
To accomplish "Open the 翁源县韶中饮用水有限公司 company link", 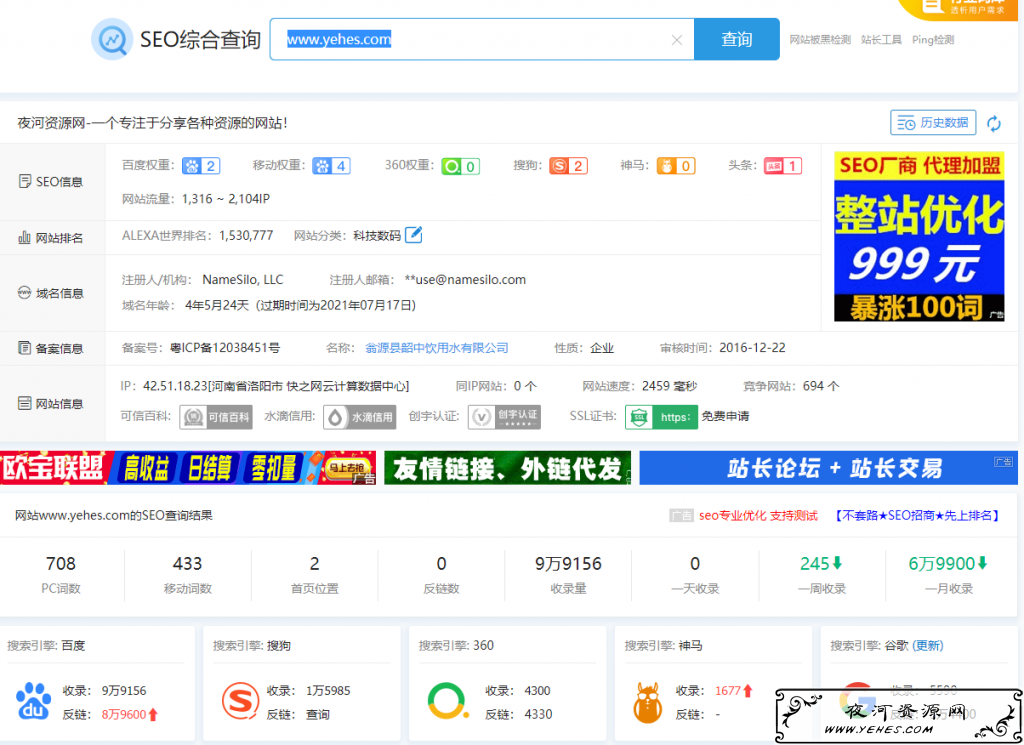I will [437, 348].
